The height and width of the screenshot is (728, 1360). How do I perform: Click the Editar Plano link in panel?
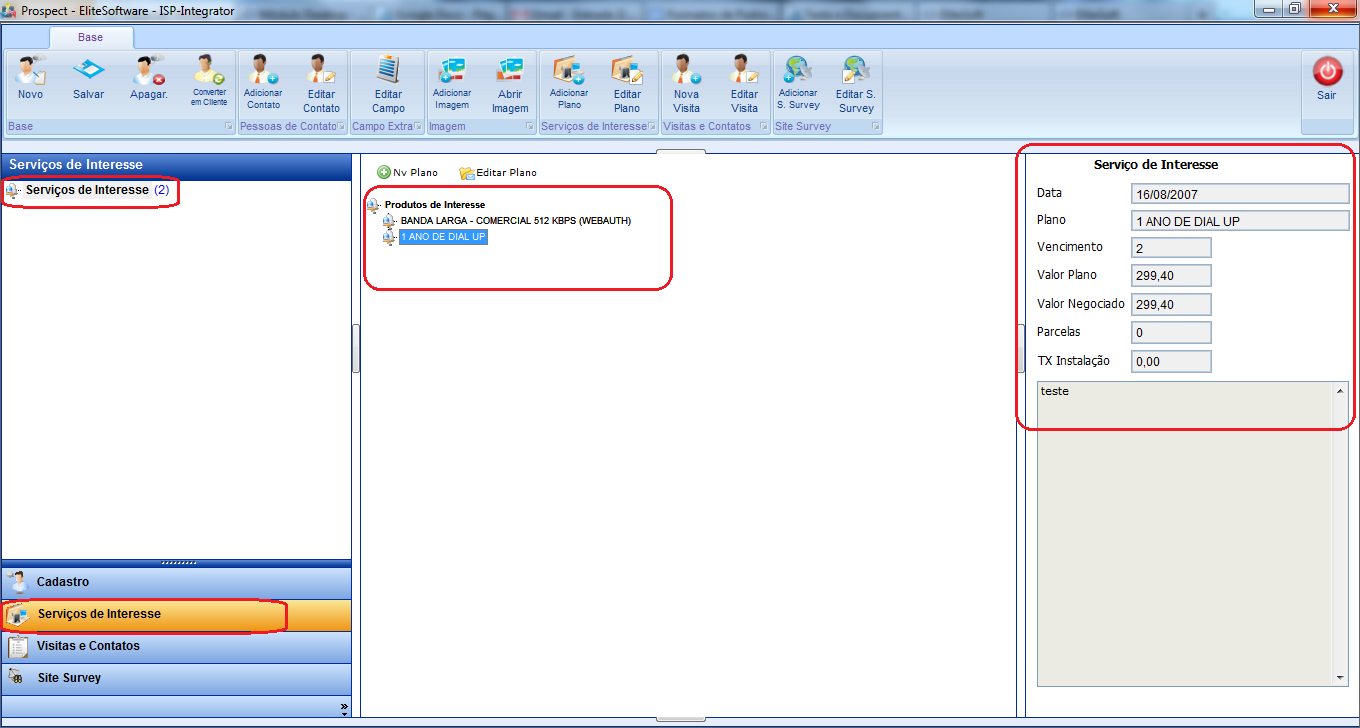pos(497,172)
